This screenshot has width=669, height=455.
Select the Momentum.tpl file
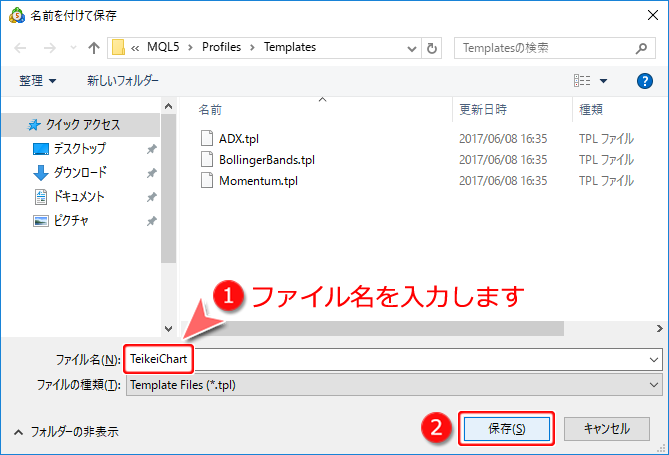pos(259,181)
